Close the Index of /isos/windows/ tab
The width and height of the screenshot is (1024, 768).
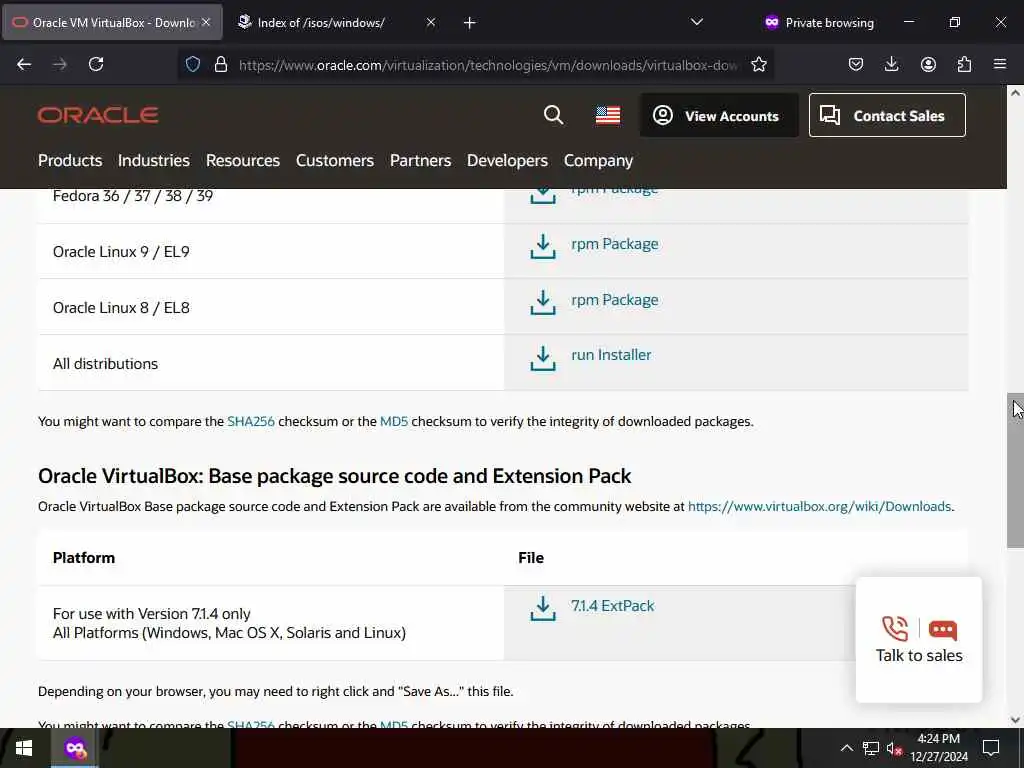coord(430,22)
